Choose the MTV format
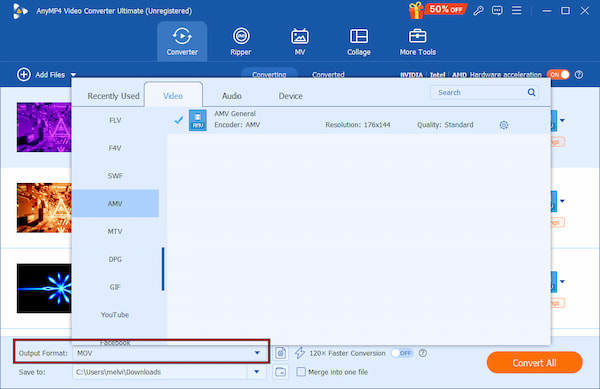Image resolution: width=600 pixels, height=389 pixels. tap(115, 231)
